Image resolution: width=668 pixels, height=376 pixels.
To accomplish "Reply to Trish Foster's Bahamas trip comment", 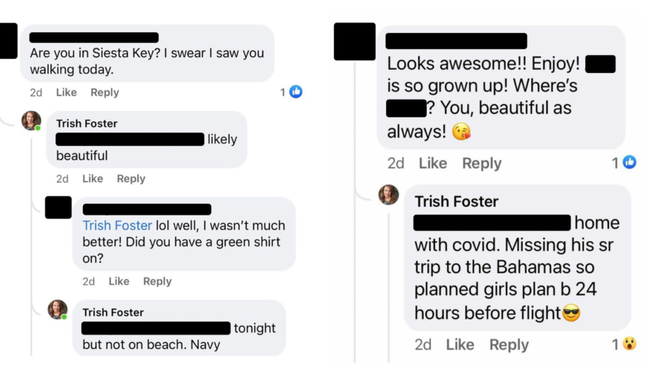I will point(509,345).
